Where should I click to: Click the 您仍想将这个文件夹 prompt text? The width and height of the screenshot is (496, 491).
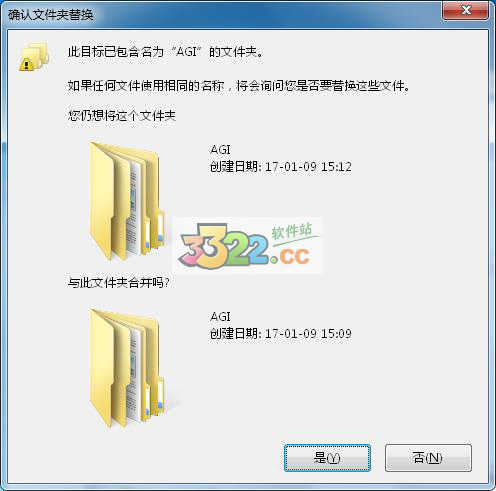(122, 116)
